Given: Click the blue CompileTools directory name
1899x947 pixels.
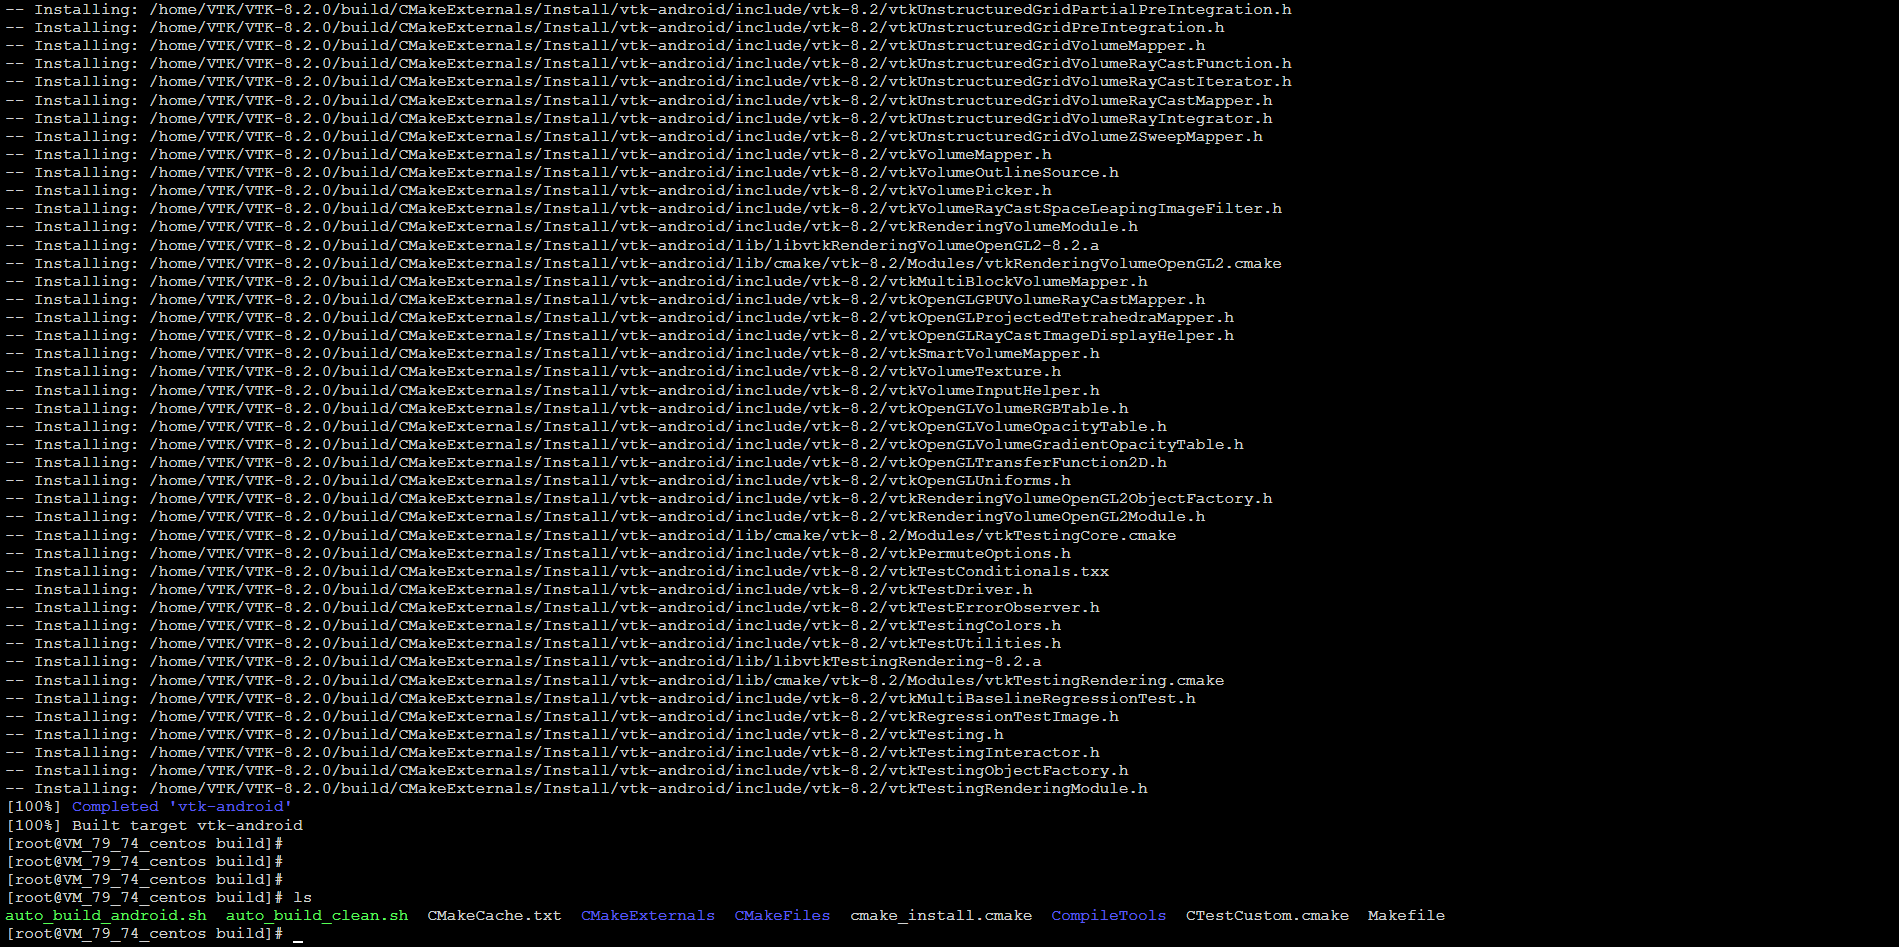Looking at the screenshot, I should pos(1108,915).
